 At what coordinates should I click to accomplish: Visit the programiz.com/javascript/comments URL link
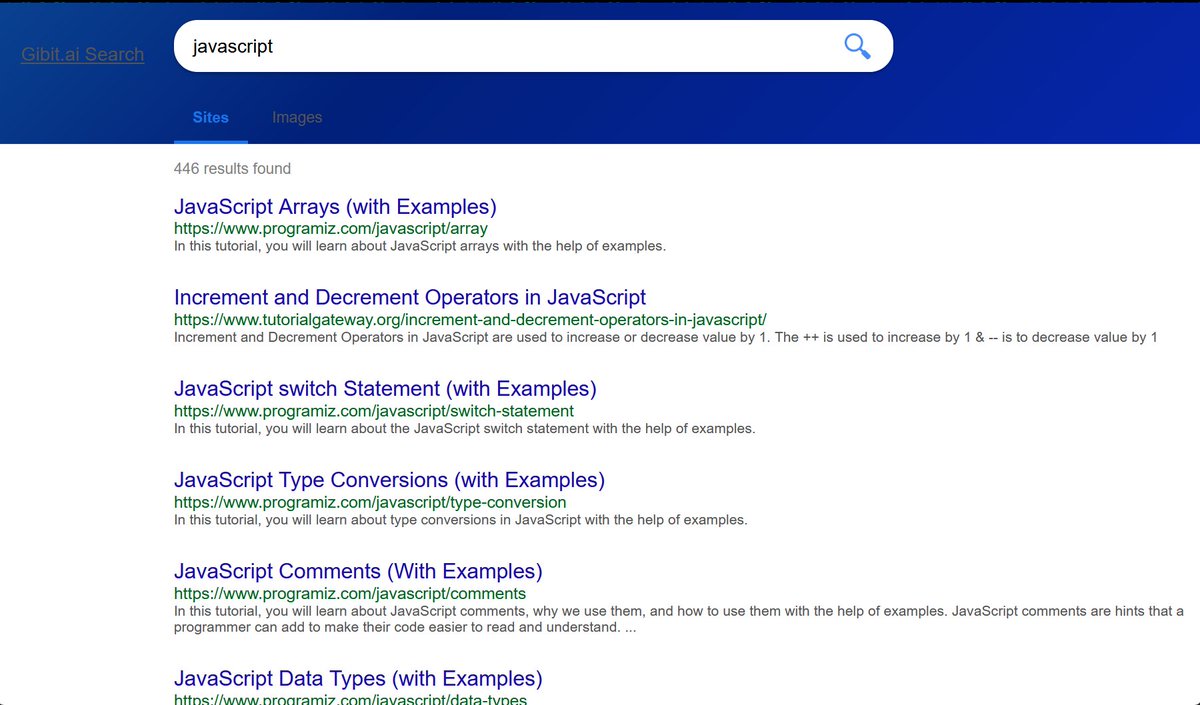(x=349, y=592)
